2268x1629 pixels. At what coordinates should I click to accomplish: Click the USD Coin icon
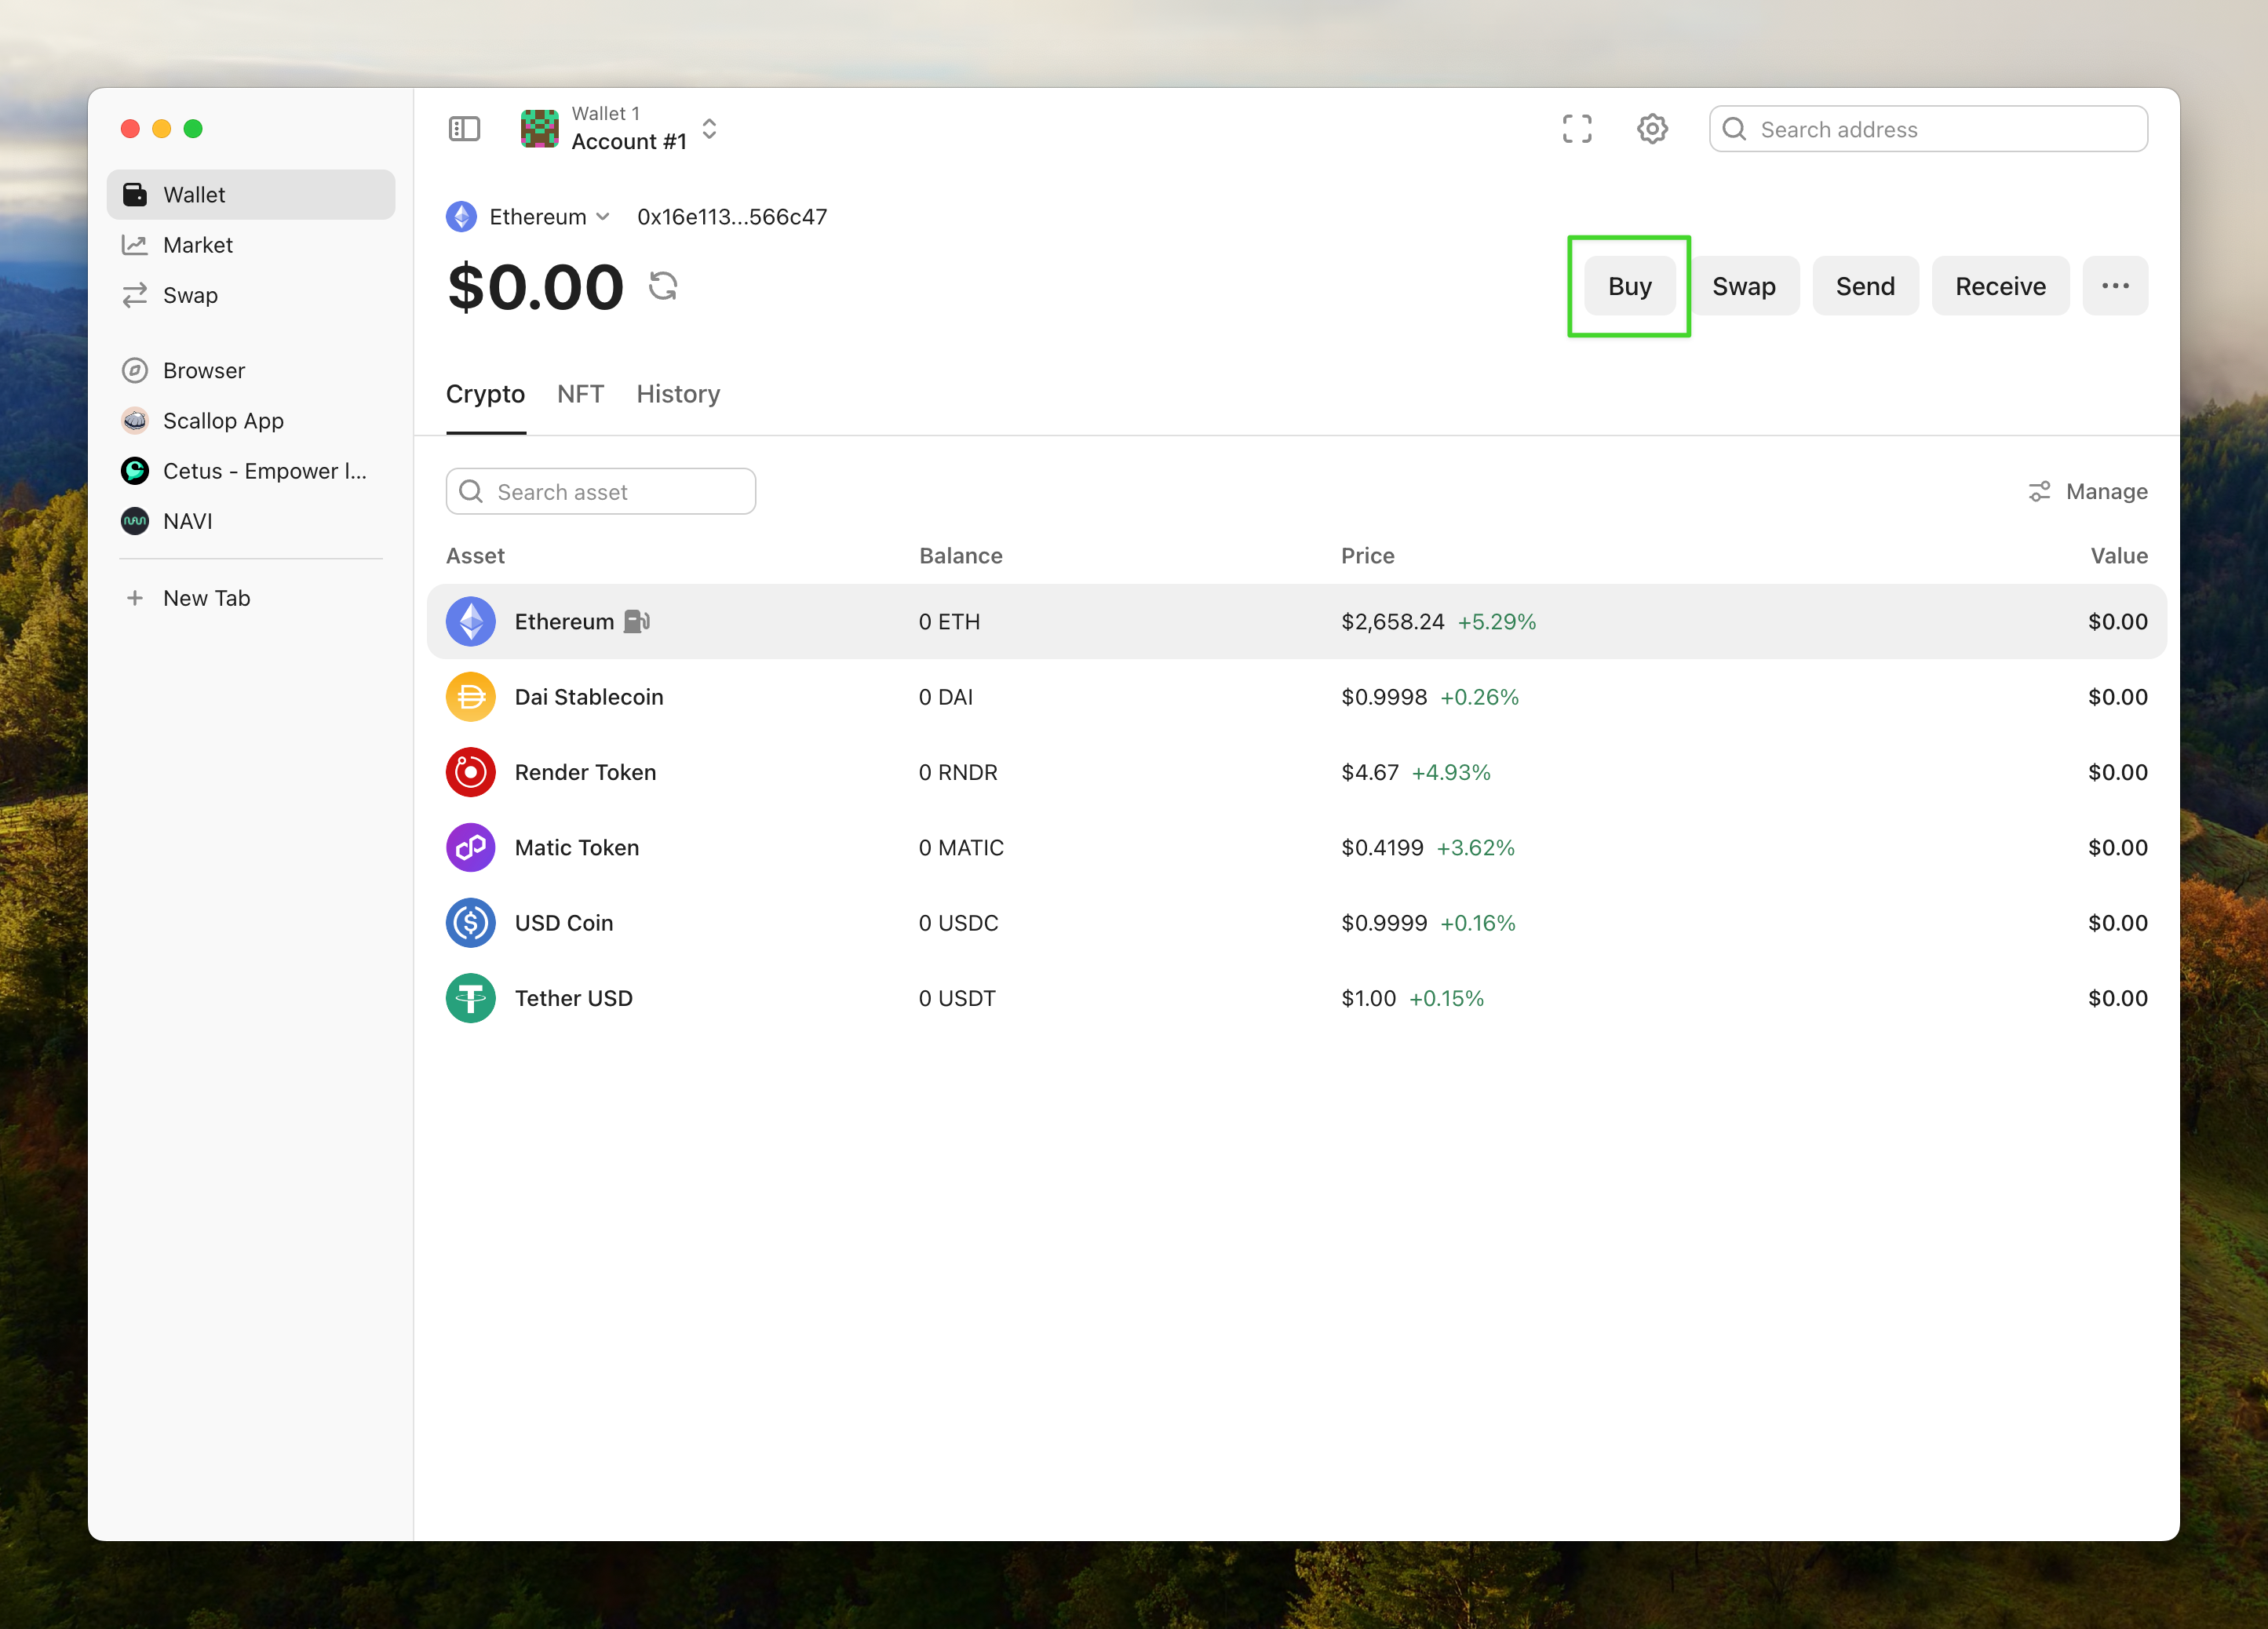(x=471, y=923)
